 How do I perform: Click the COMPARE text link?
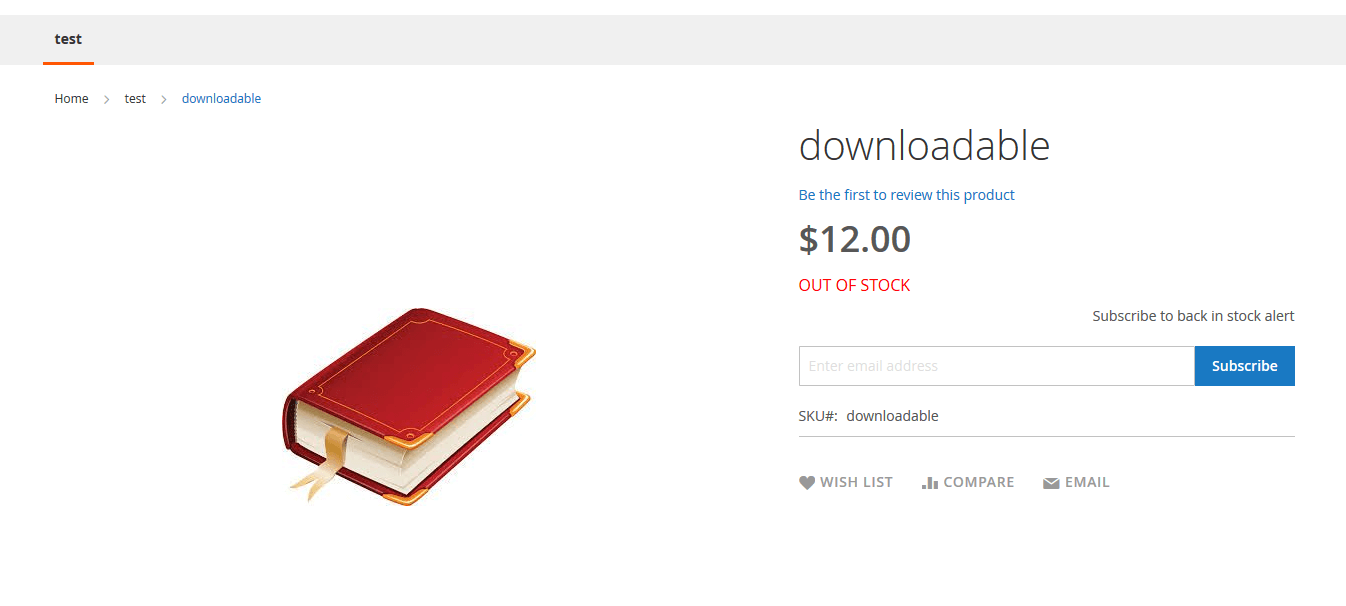[979, 483]
